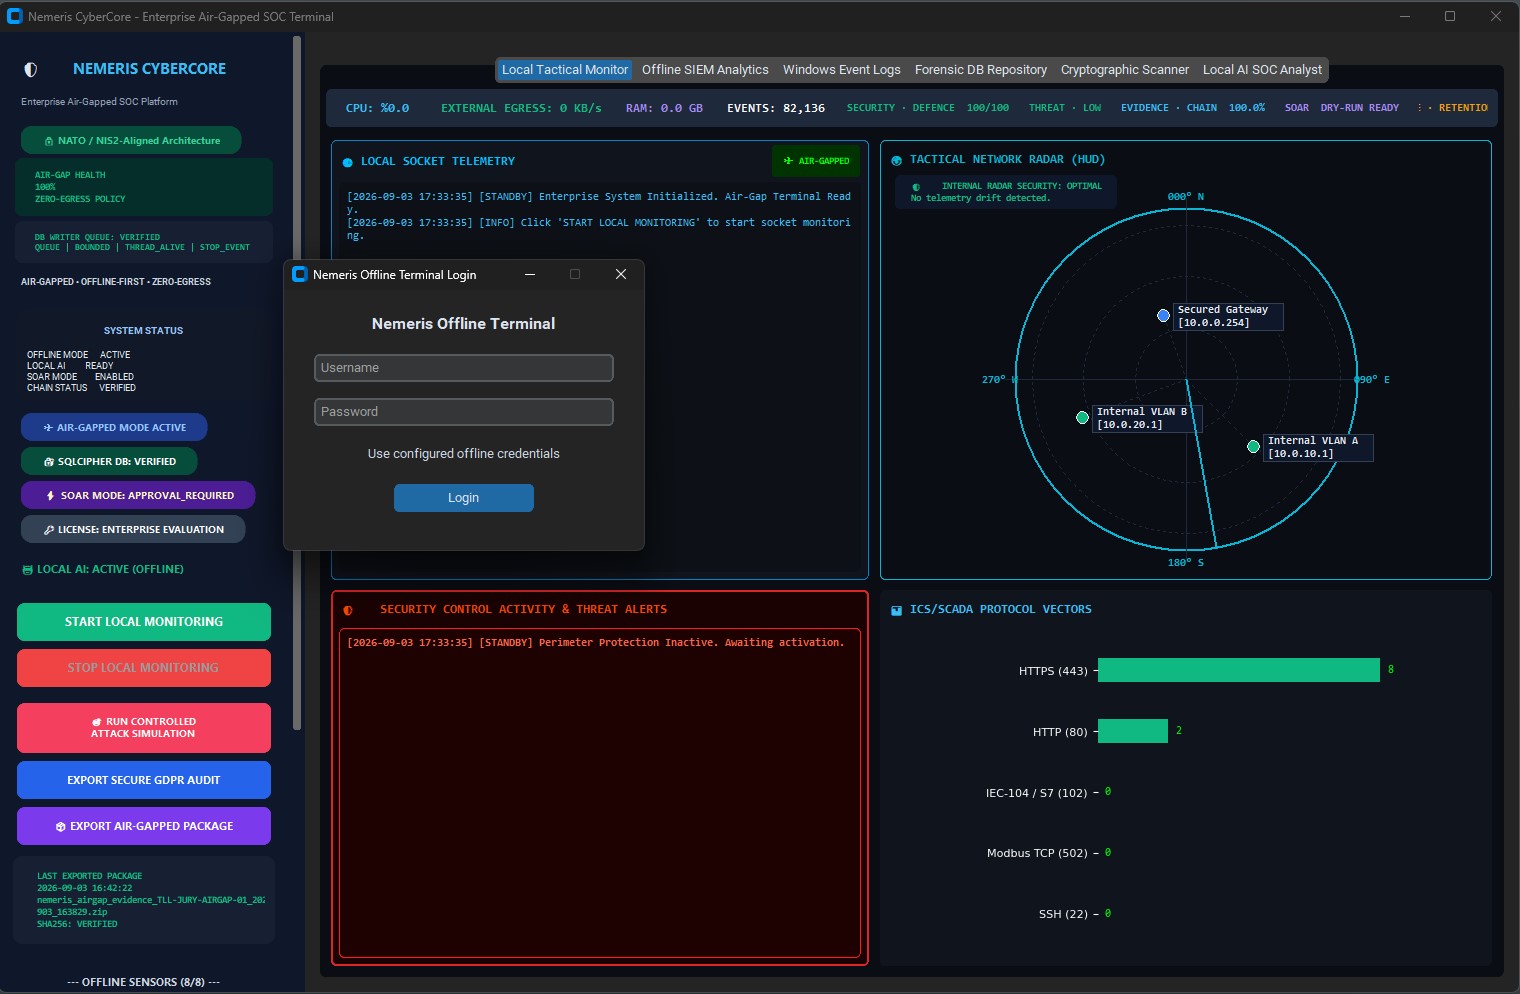Image resolution: width=1520 pixels, height=994 pixels.
Task: Click the Internal Radar Security status icon
Action: coord(916,187)
